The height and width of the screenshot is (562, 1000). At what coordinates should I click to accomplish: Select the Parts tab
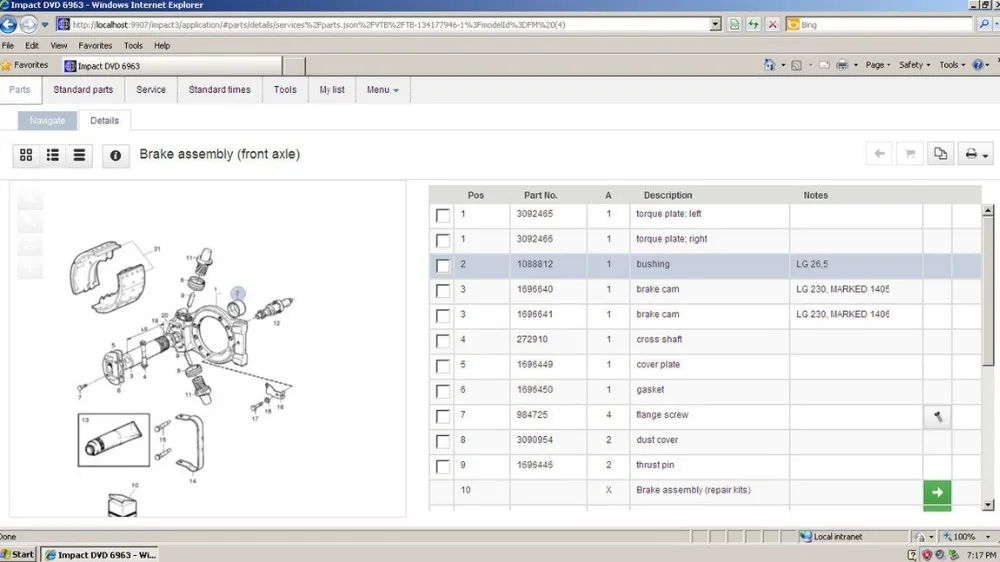20,90
